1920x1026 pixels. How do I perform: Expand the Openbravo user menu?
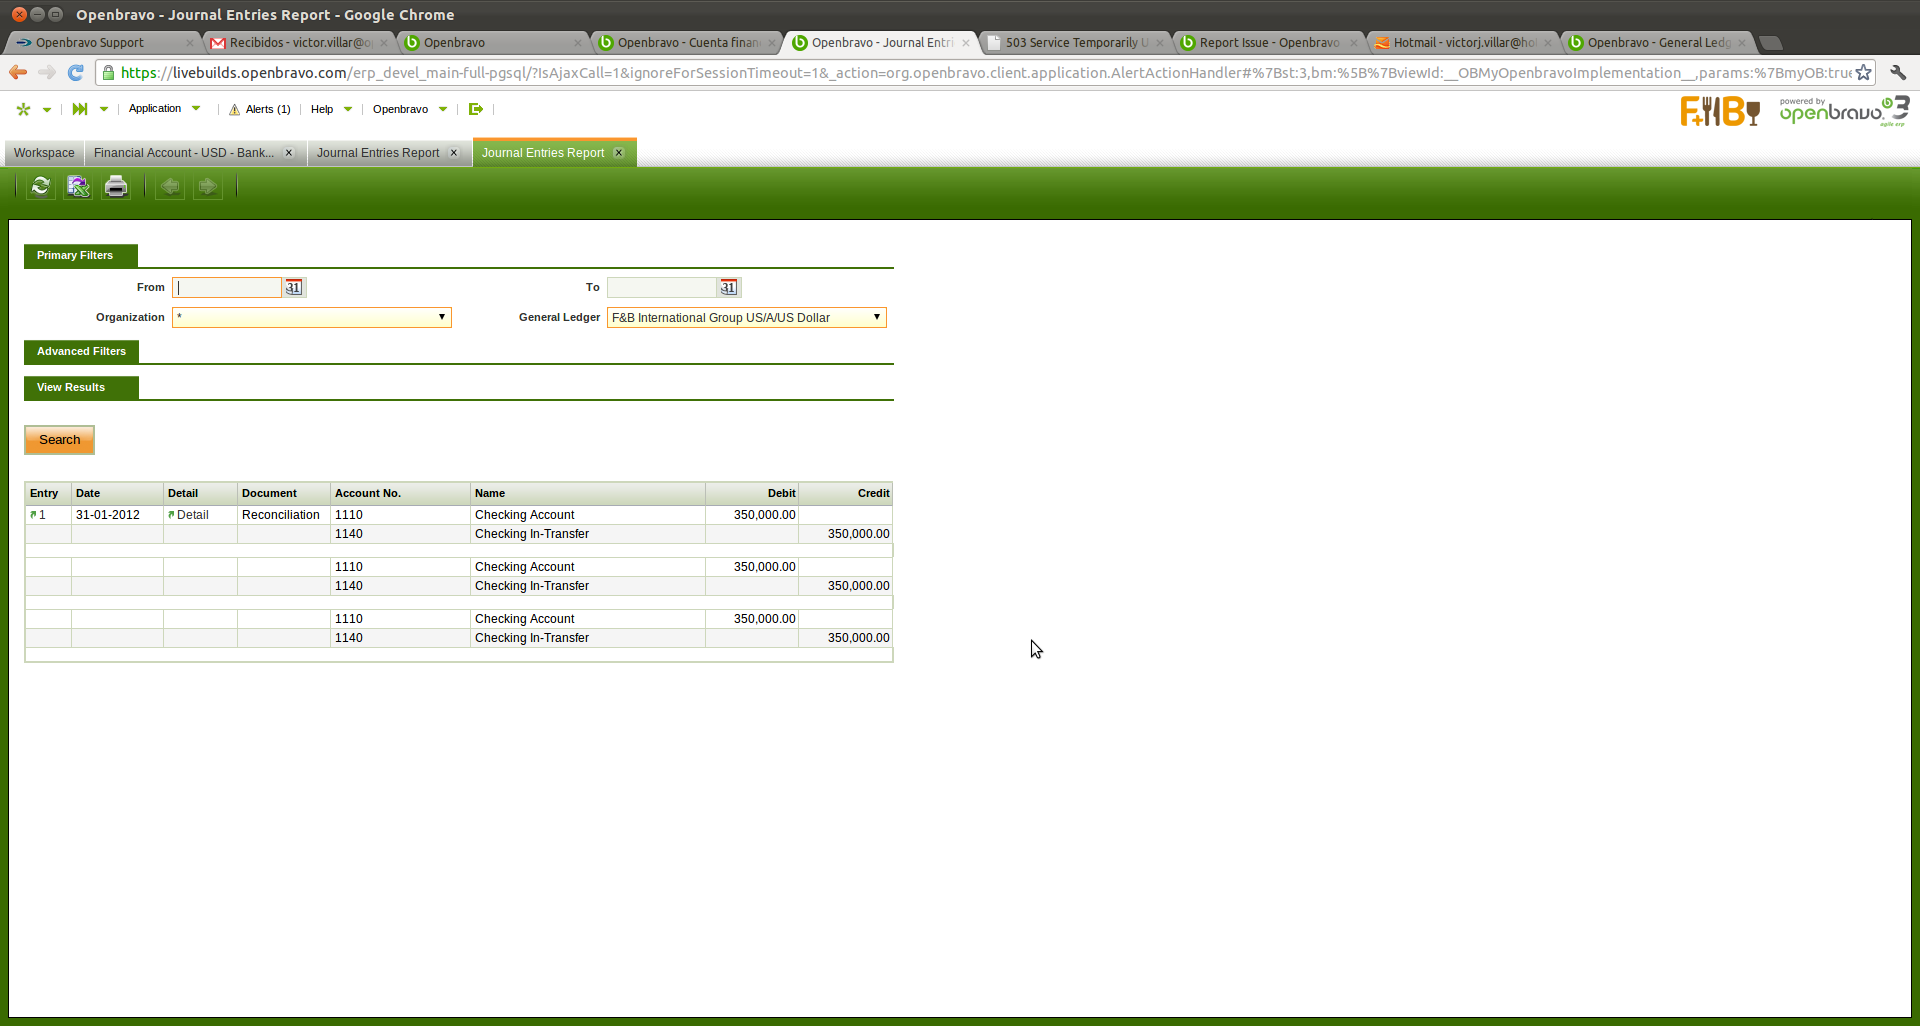pos(410,109)
